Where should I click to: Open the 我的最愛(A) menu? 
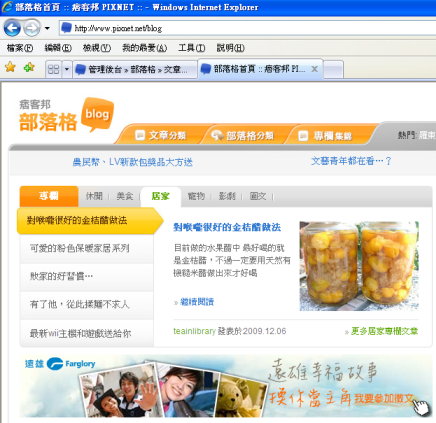pyautogui.click(x=145, y=48)
